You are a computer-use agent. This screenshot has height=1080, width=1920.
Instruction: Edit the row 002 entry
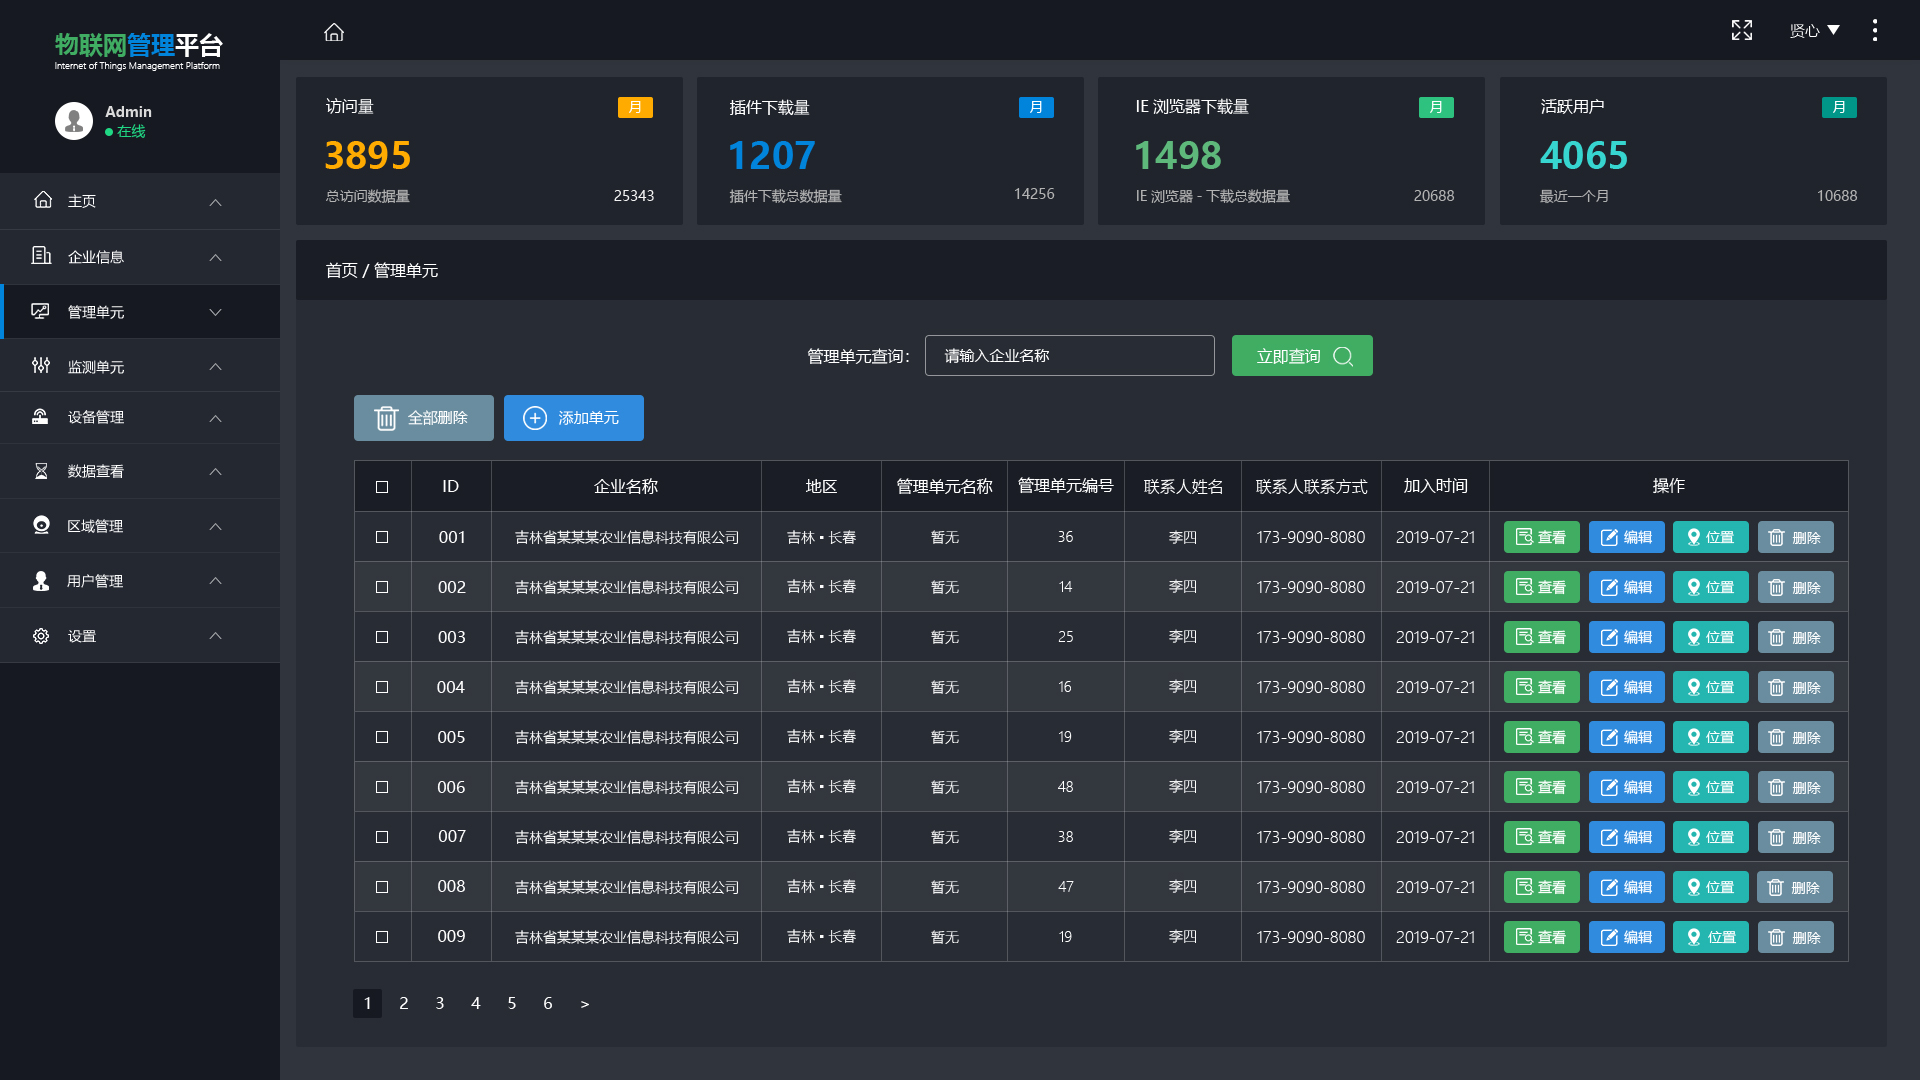(x=1626, y=587)
